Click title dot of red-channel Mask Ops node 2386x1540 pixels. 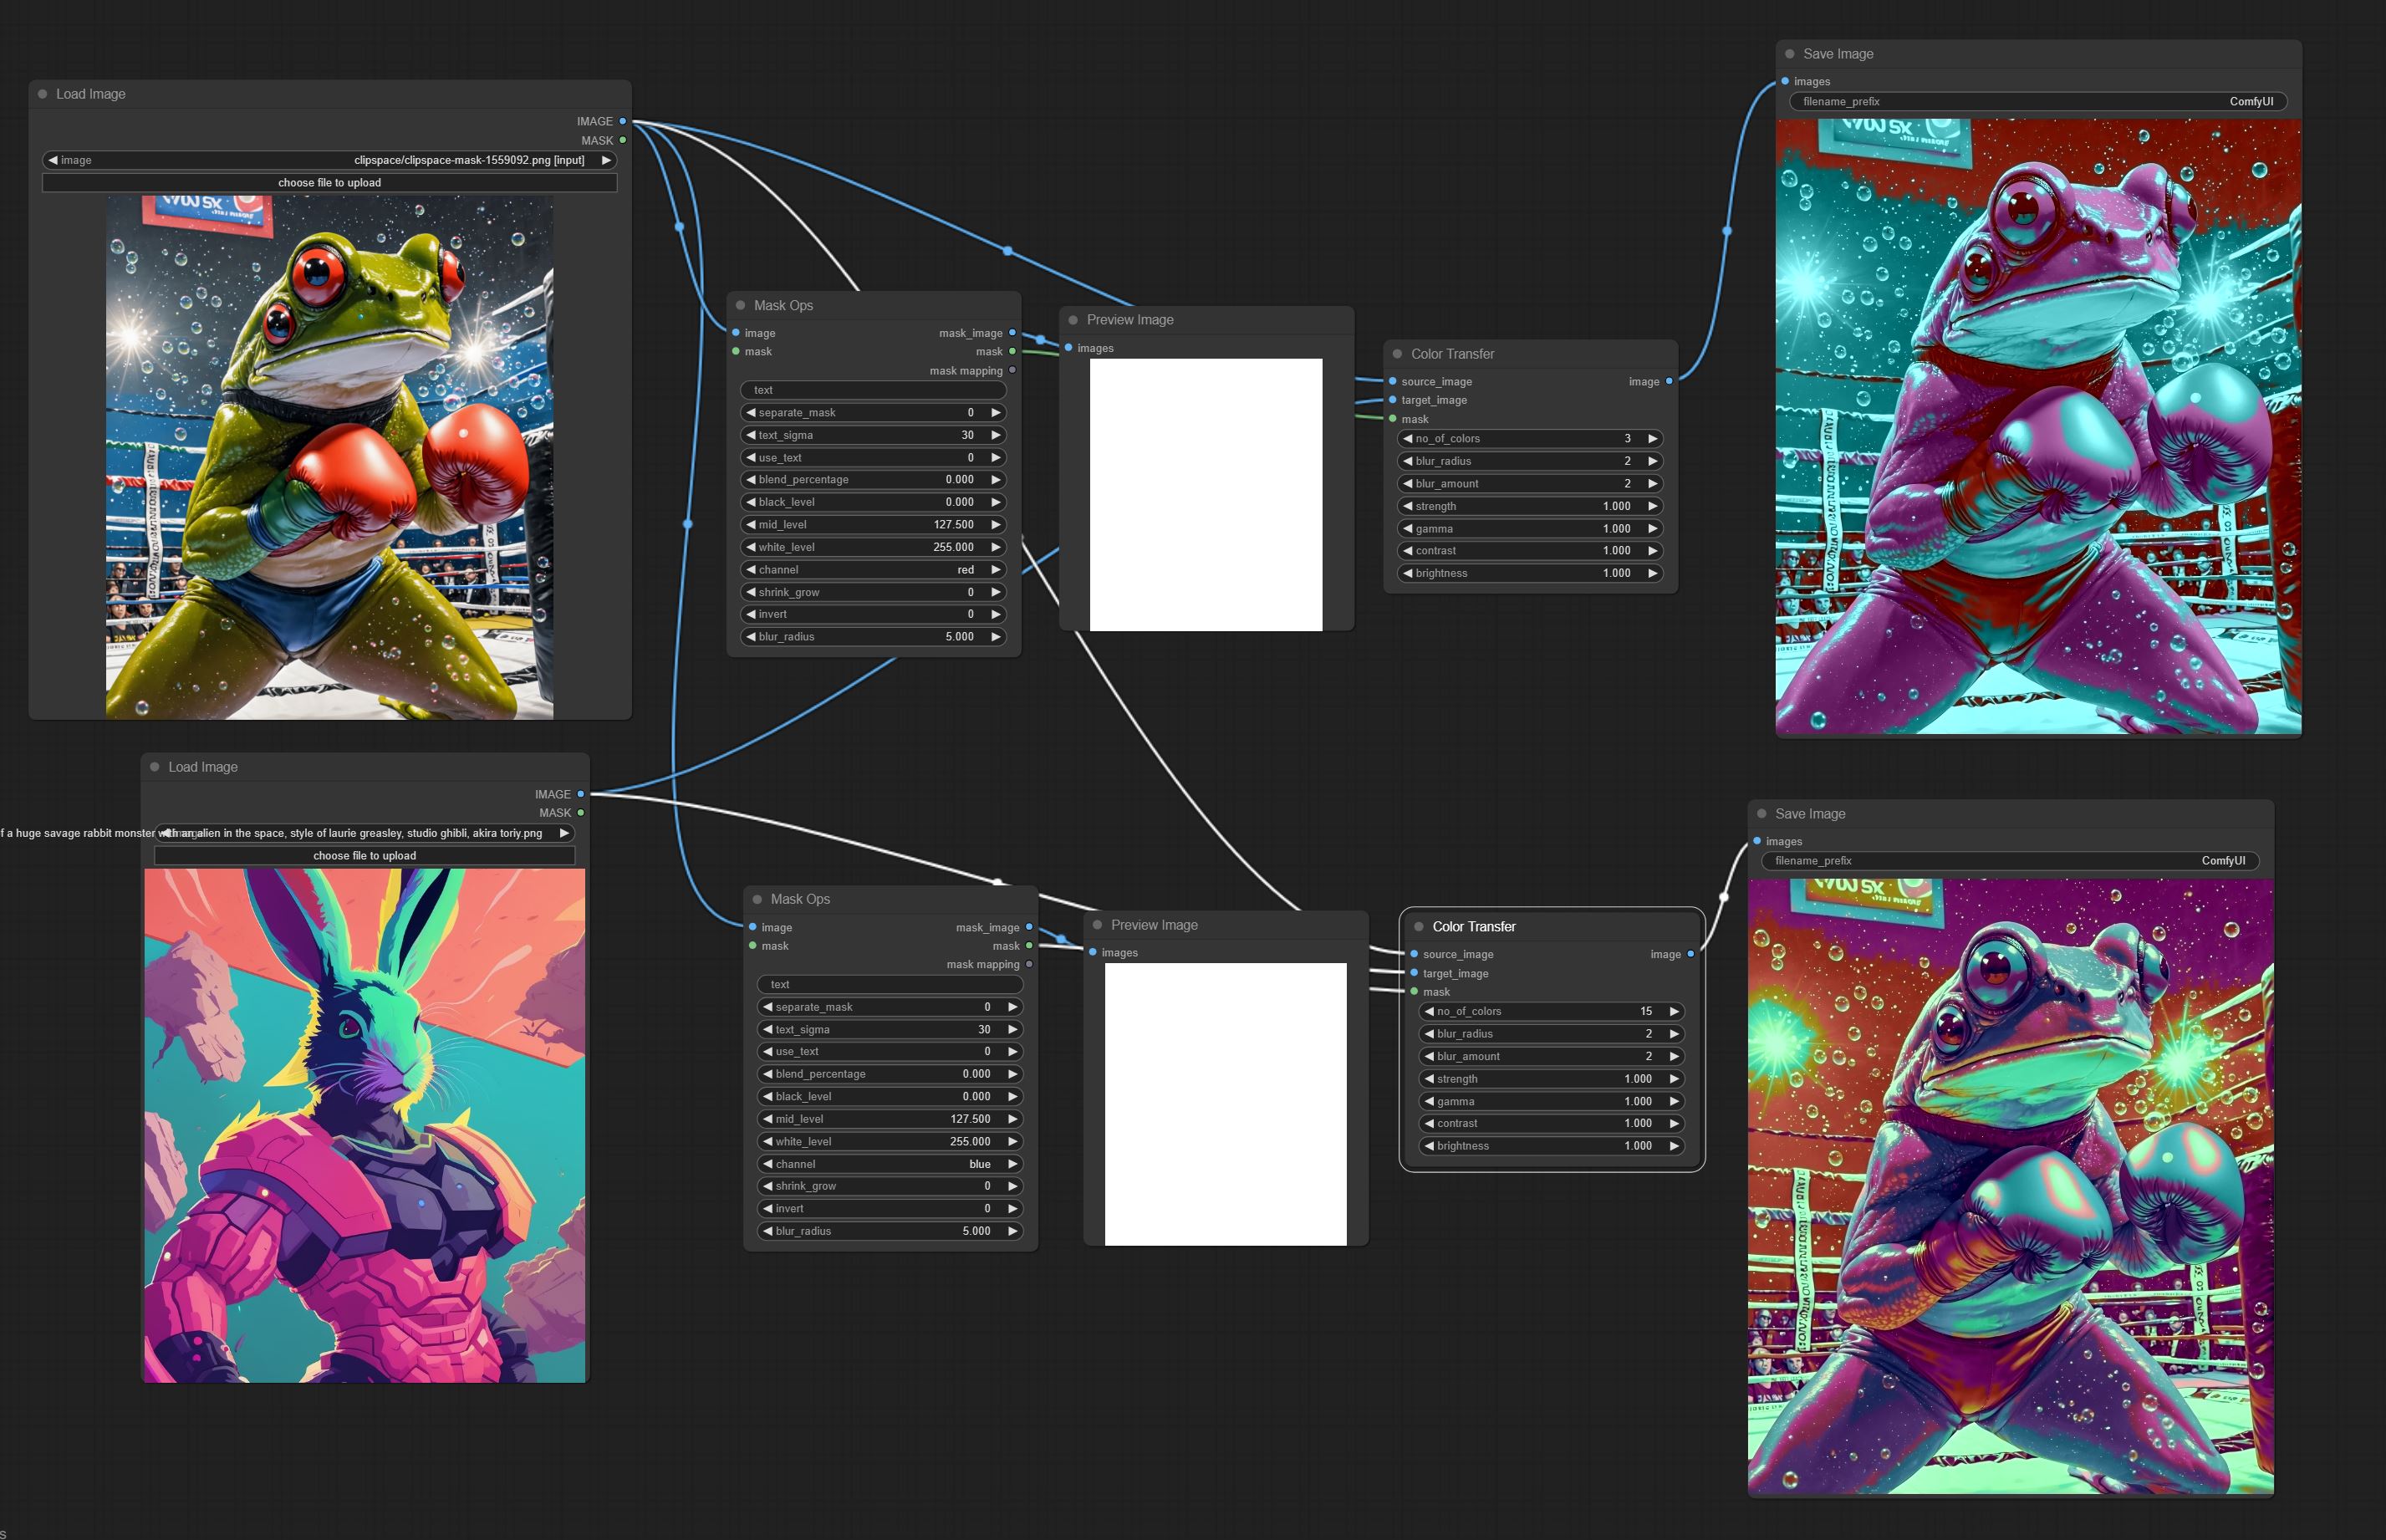pyautogui.click(x=741, y=305)
